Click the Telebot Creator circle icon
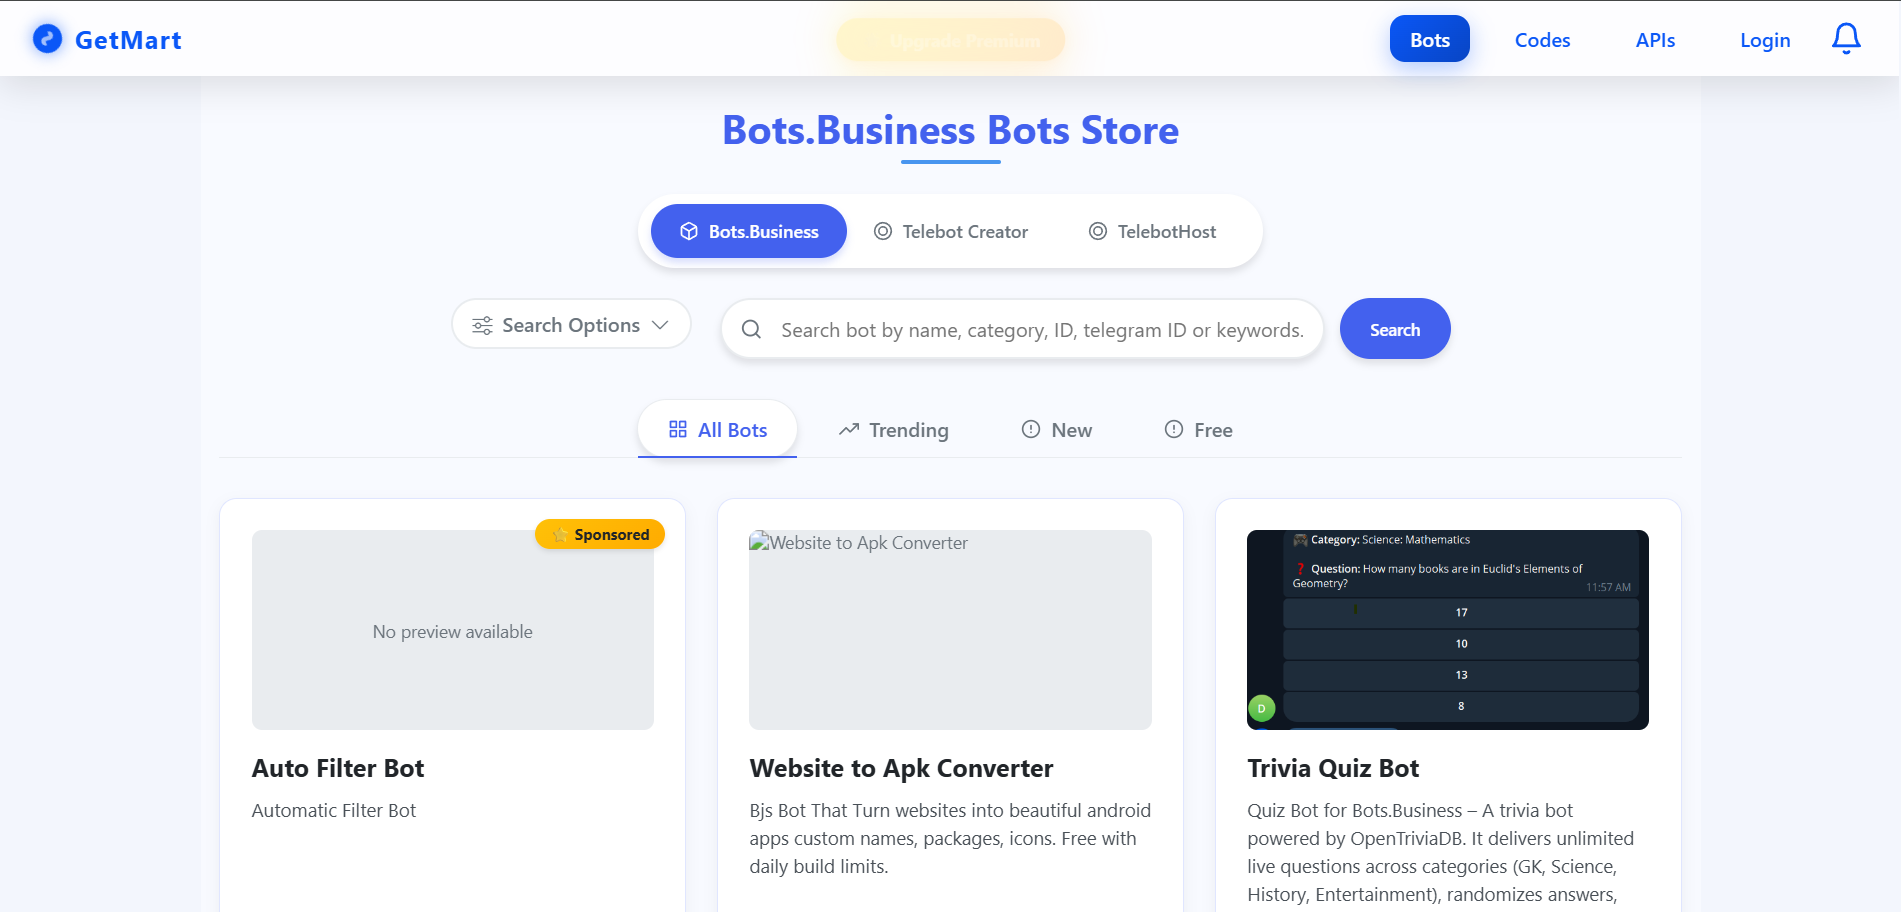 883,231
